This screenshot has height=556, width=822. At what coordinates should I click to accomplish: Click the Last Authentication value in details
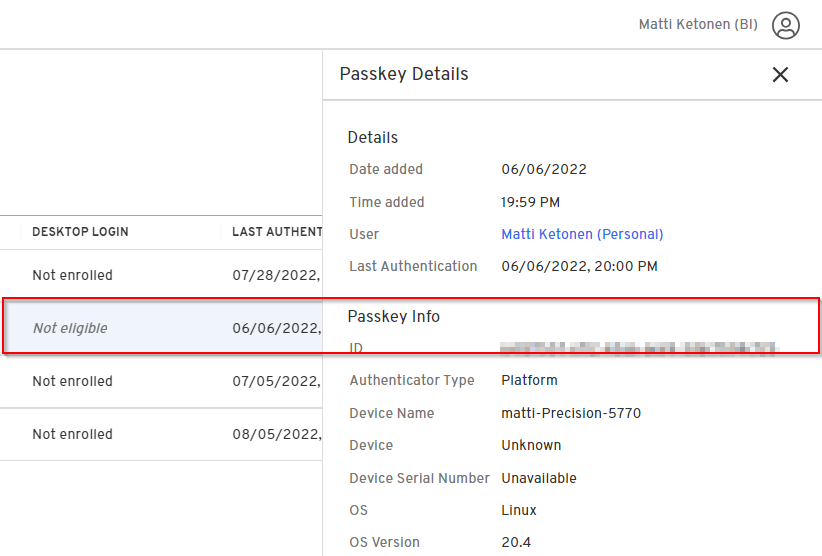click(x=579, y=266)
